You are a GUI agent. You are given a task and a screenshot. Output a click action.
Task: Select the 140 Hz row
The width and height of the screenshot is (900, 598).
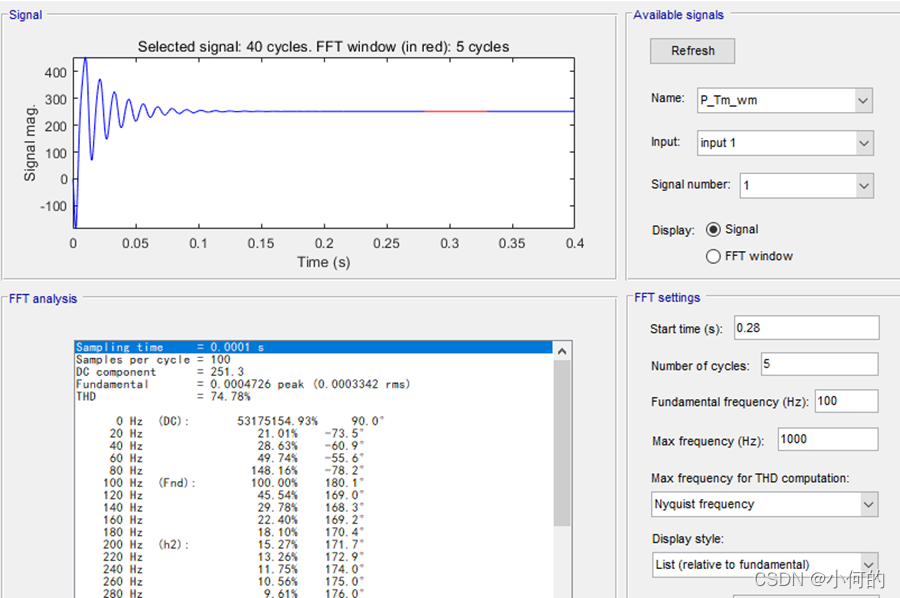[314, 507]
